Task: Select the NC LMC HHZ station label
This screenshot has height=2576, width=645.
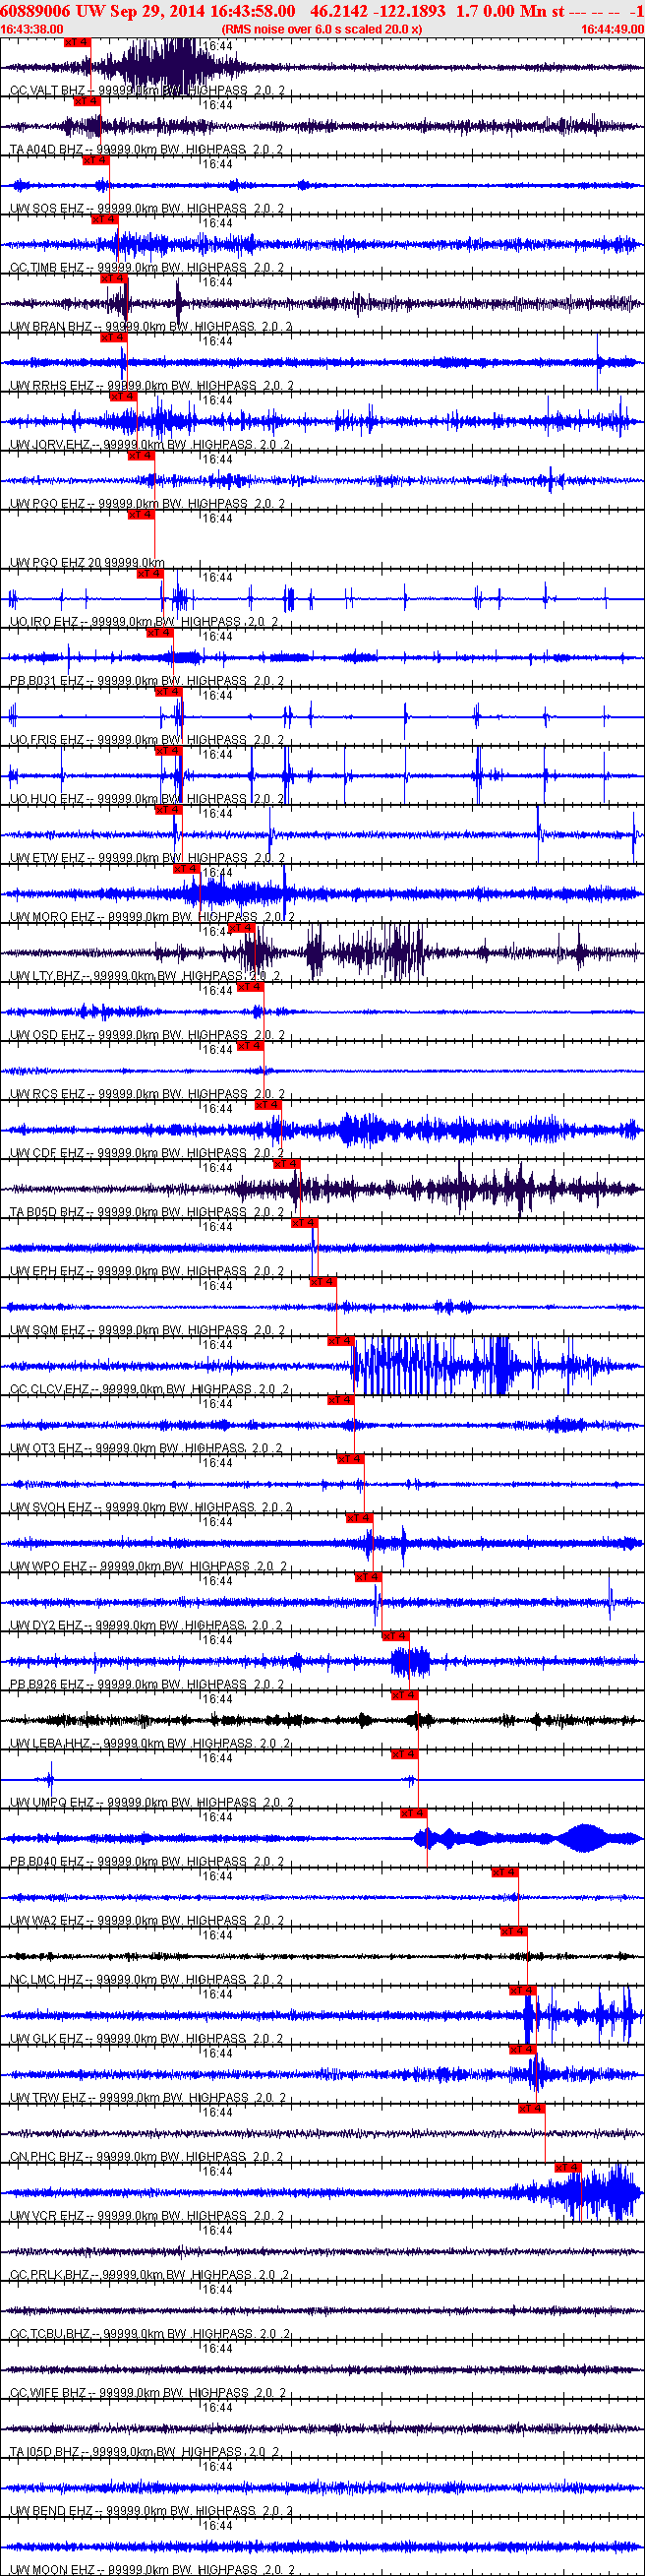Action: pos(147,1979)
